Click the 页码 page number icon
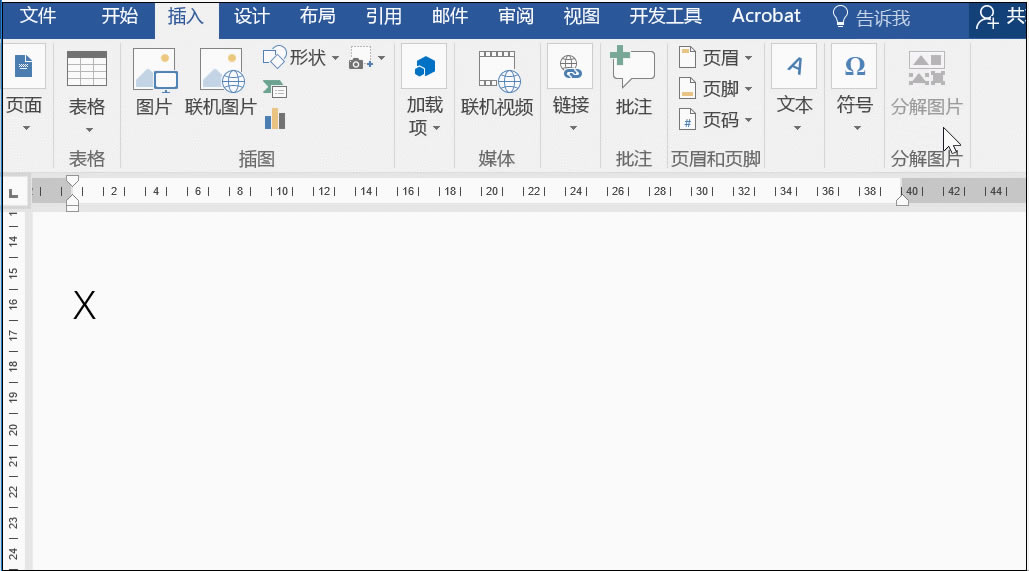1029x571 pixels. (x=686, y=119)
